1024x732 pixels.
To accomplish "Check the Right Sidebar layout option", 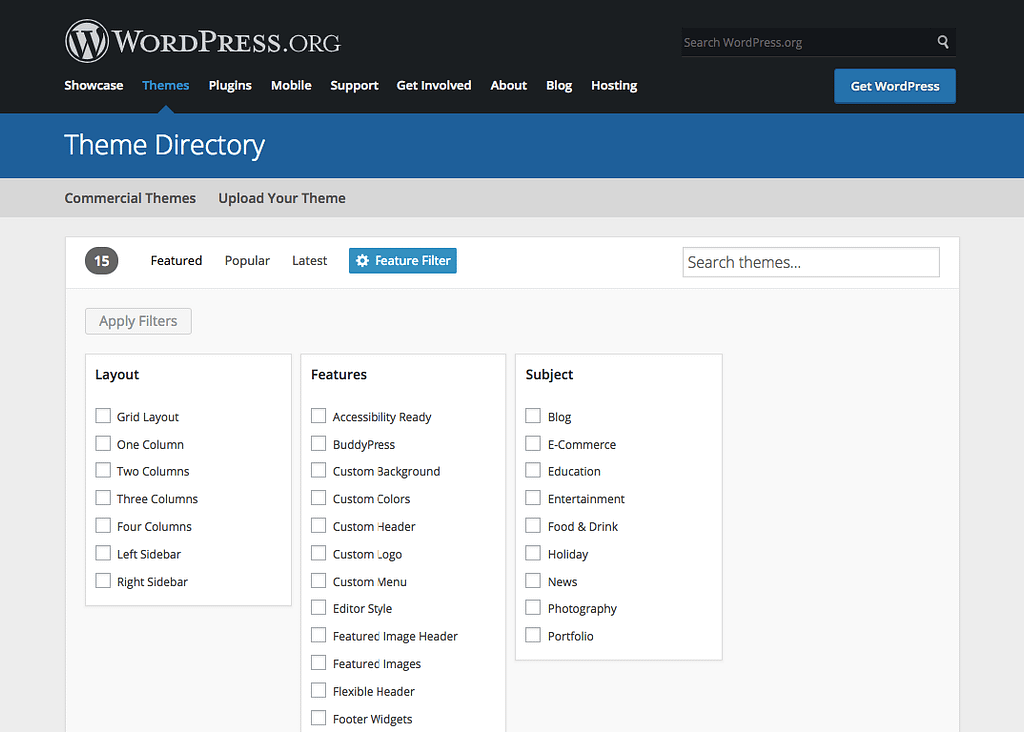I will [103, 581].
